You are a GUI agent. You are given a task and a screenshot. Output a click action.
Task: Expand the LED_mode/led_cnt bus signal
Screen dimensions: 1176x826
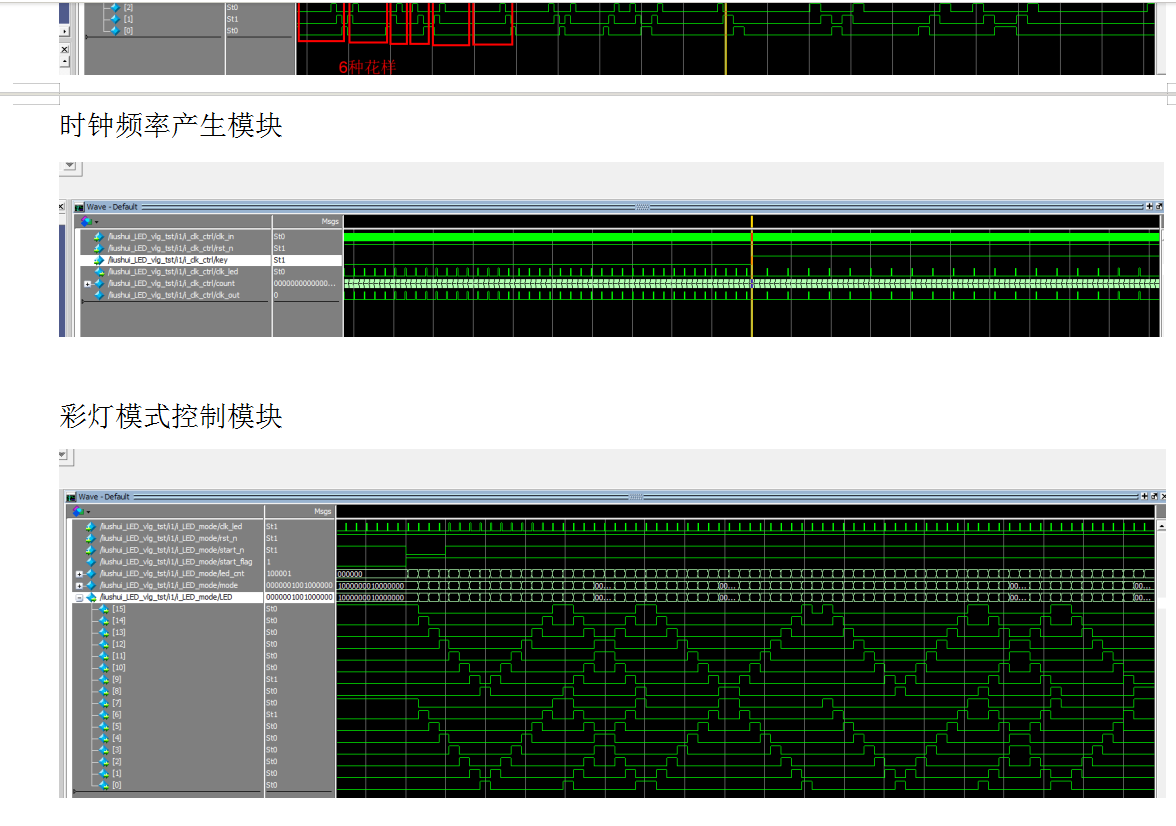point(80,574)
